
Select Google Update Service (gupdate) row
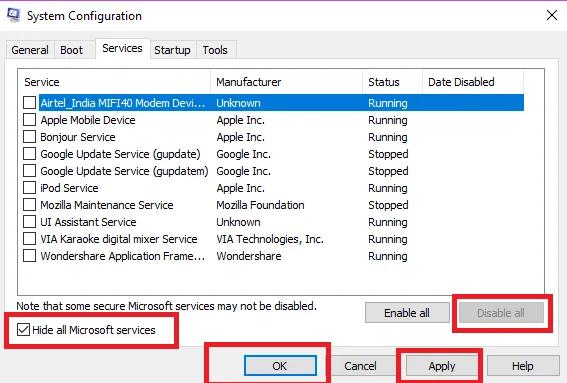[x=273, y=154]
